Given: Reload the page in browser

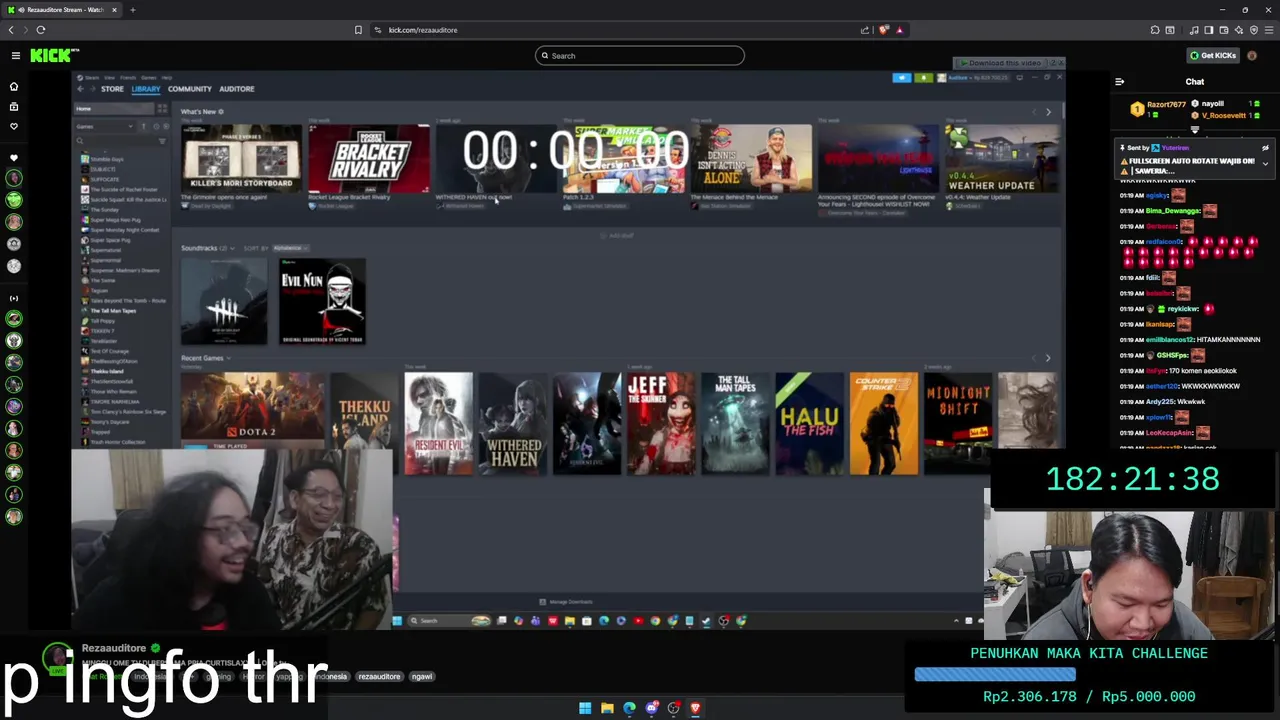Looking at the screenshot, I should pyautogui.click(x=40, y=30).
